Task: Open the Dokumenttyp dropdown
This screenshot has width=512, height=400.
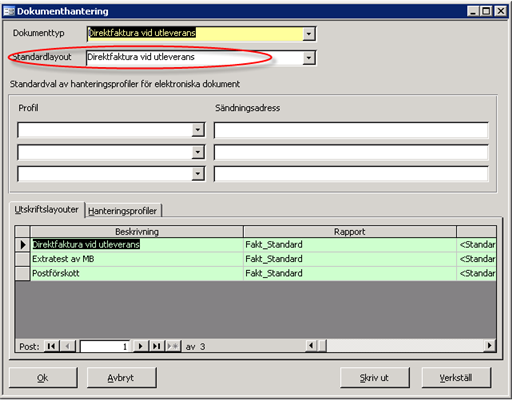Action: point(309,34)
